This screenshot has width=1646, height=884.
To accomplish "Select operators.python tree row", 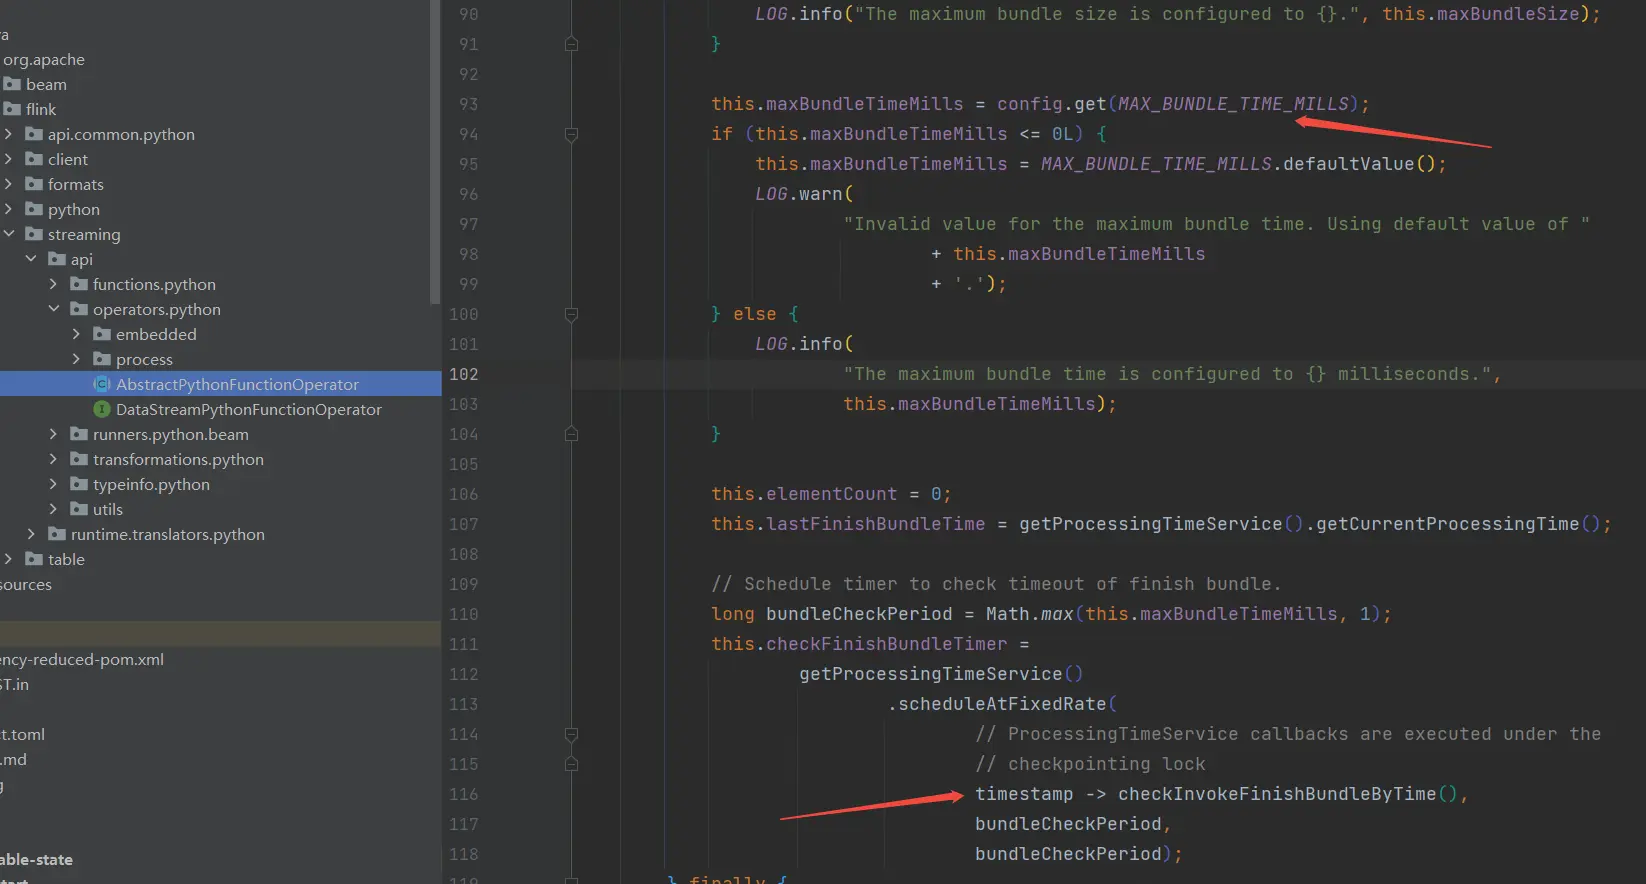I will pos(220,309).
